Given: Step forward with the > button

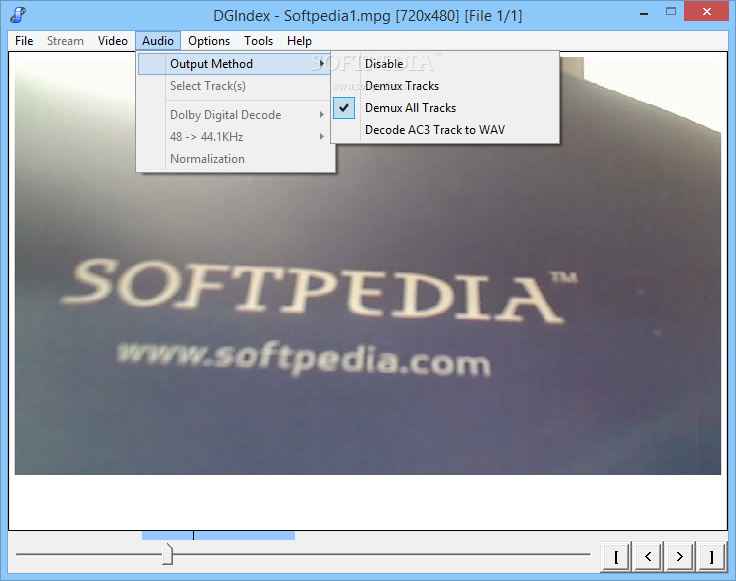Looking at the screenshot, I should pos(680,557).
